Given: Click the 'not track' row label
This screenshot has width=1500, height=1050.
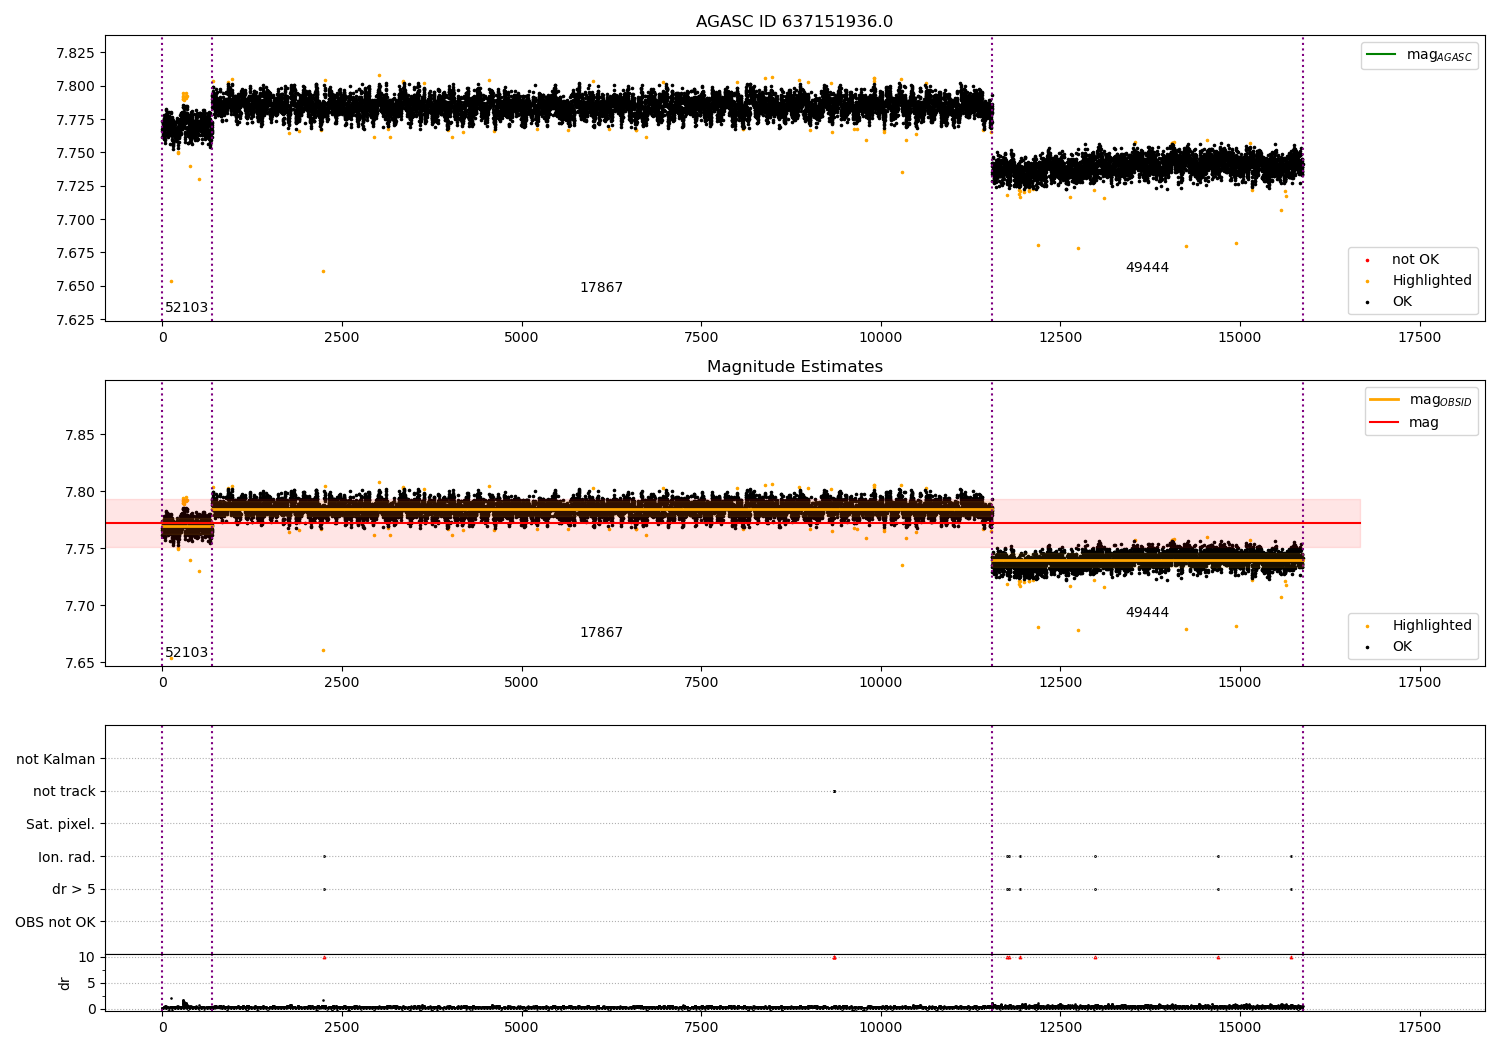Looking at the screenshot, I should pyautogui.click(x=64, y=792).
